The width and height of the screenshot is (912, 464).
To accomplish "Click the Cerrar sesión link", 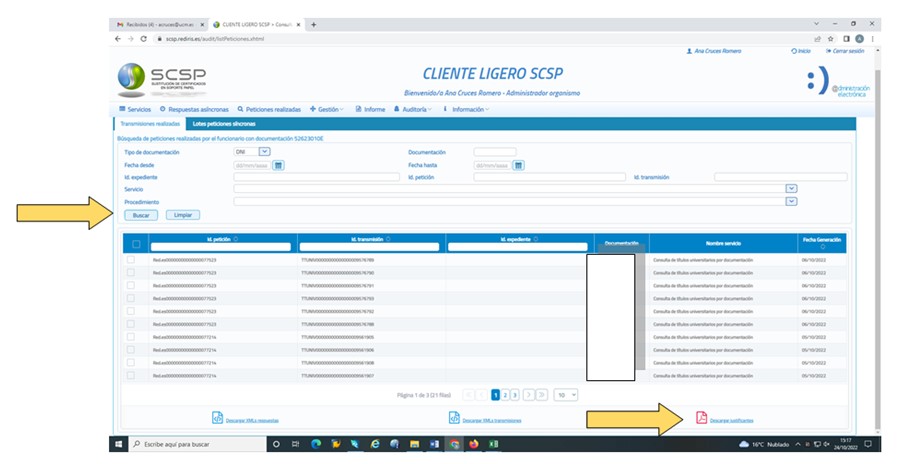I will click(x=845, y=51).
